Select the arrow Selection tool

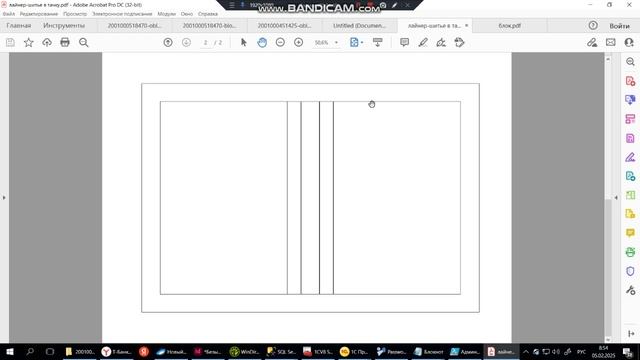tap(244, 42)
